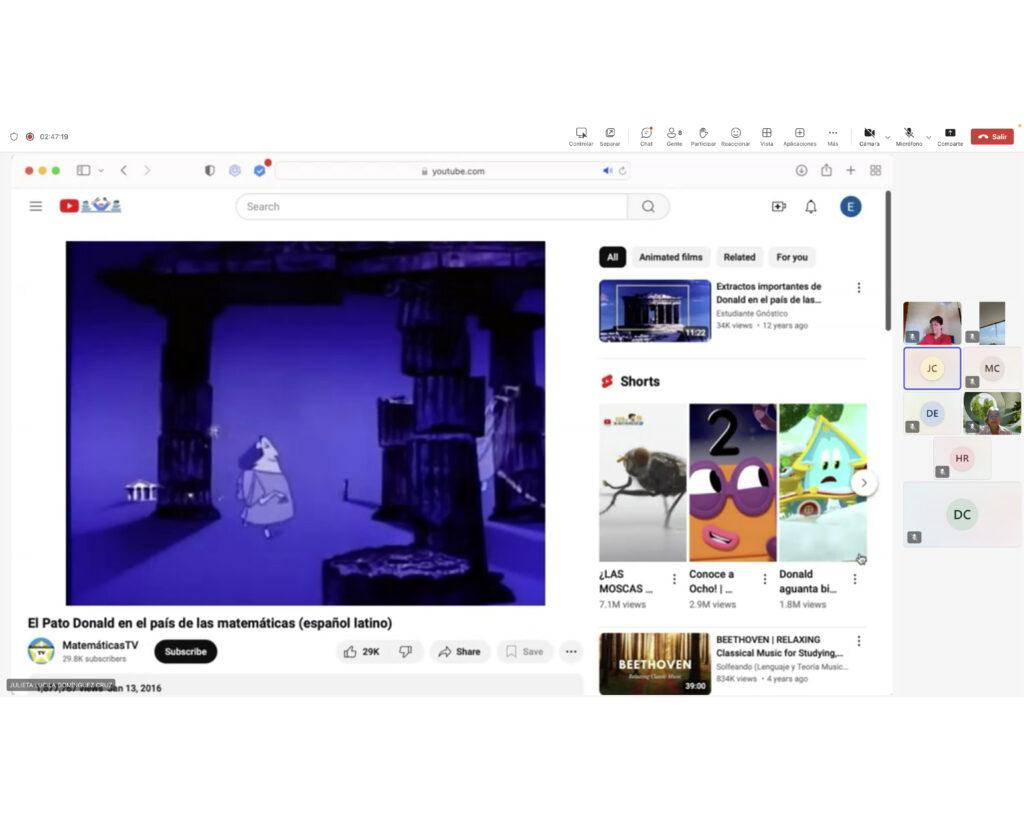Open options for the Beethoven video

[859, 641]
